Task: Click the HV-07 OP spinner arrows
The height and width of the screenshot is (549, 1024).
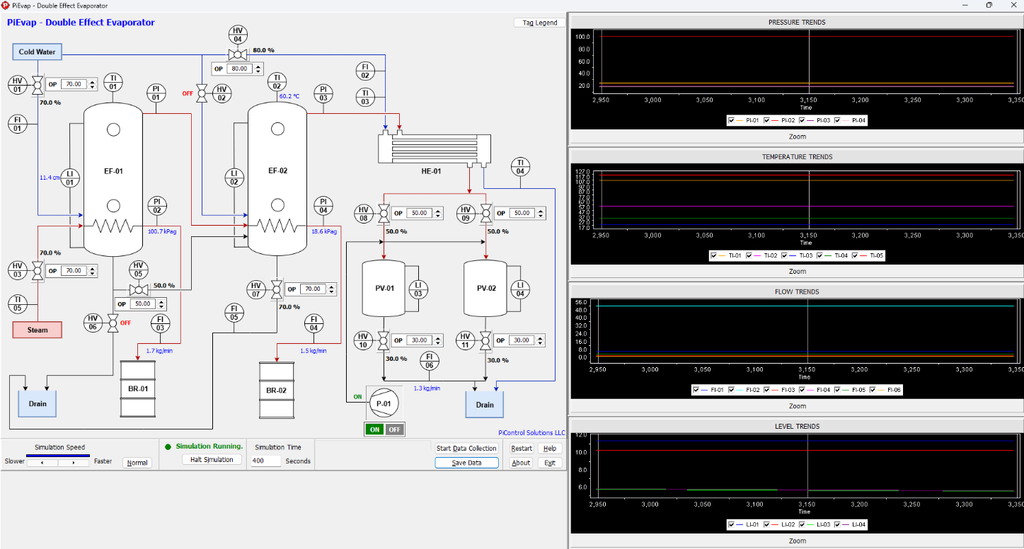Action: click(x=332, y=289)
